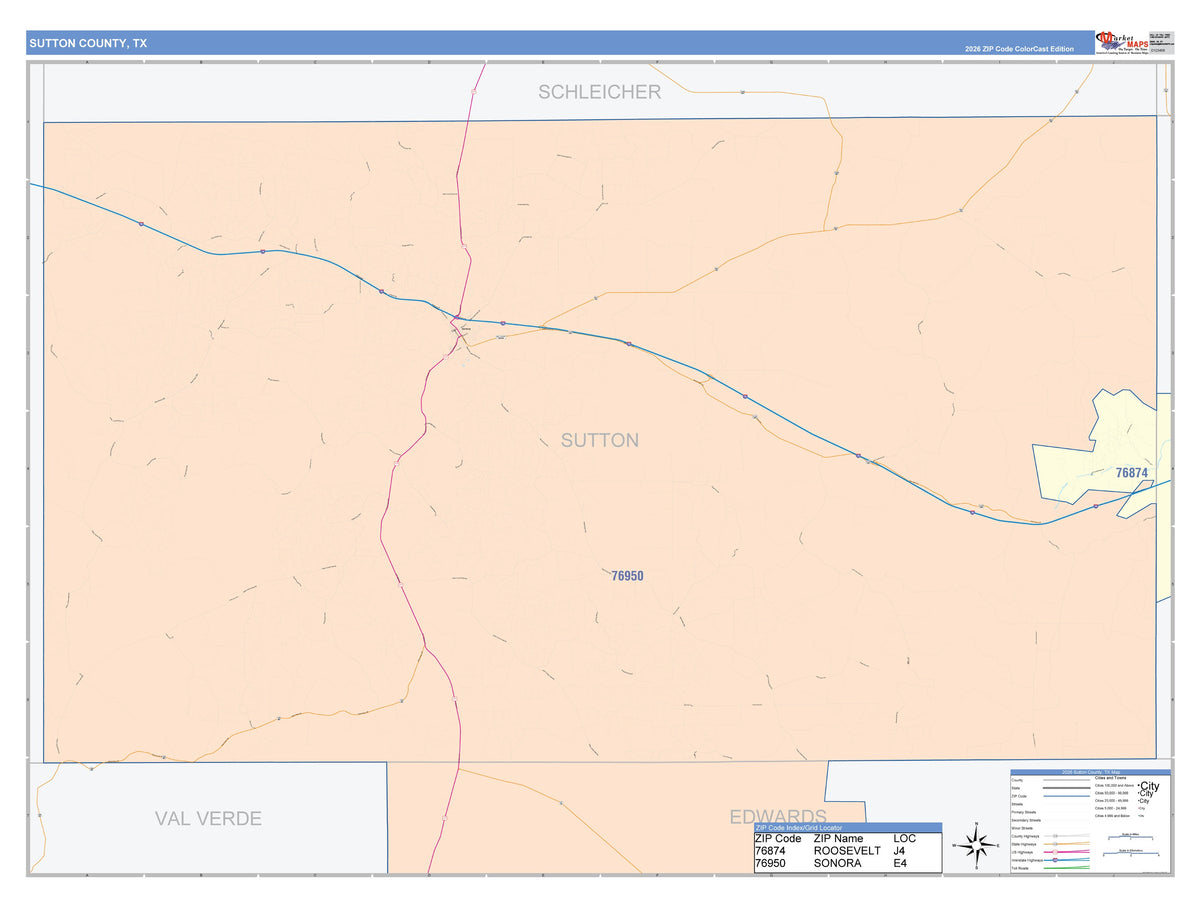
Task: Click the 'ZIP Code' column heading
Action: point(778,839)
